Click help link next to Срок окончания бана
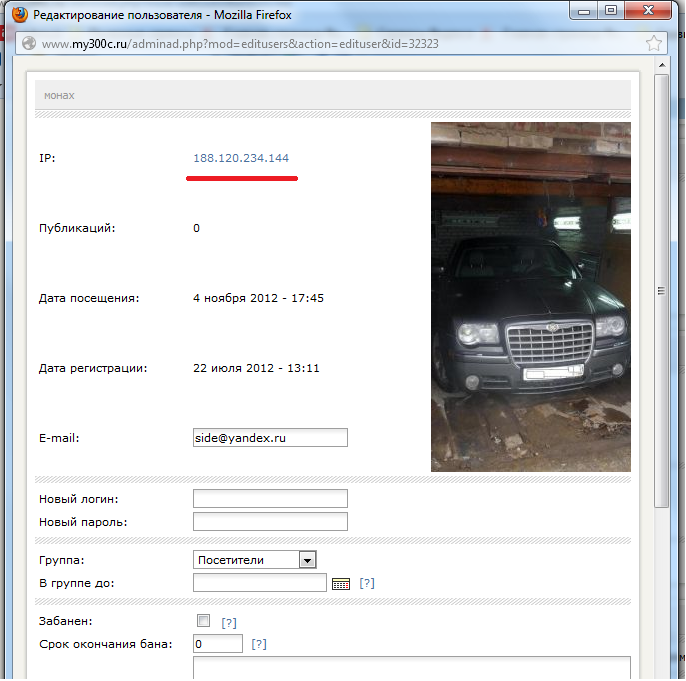Viewport: 686px width, 681px height. tap(259, 644)
